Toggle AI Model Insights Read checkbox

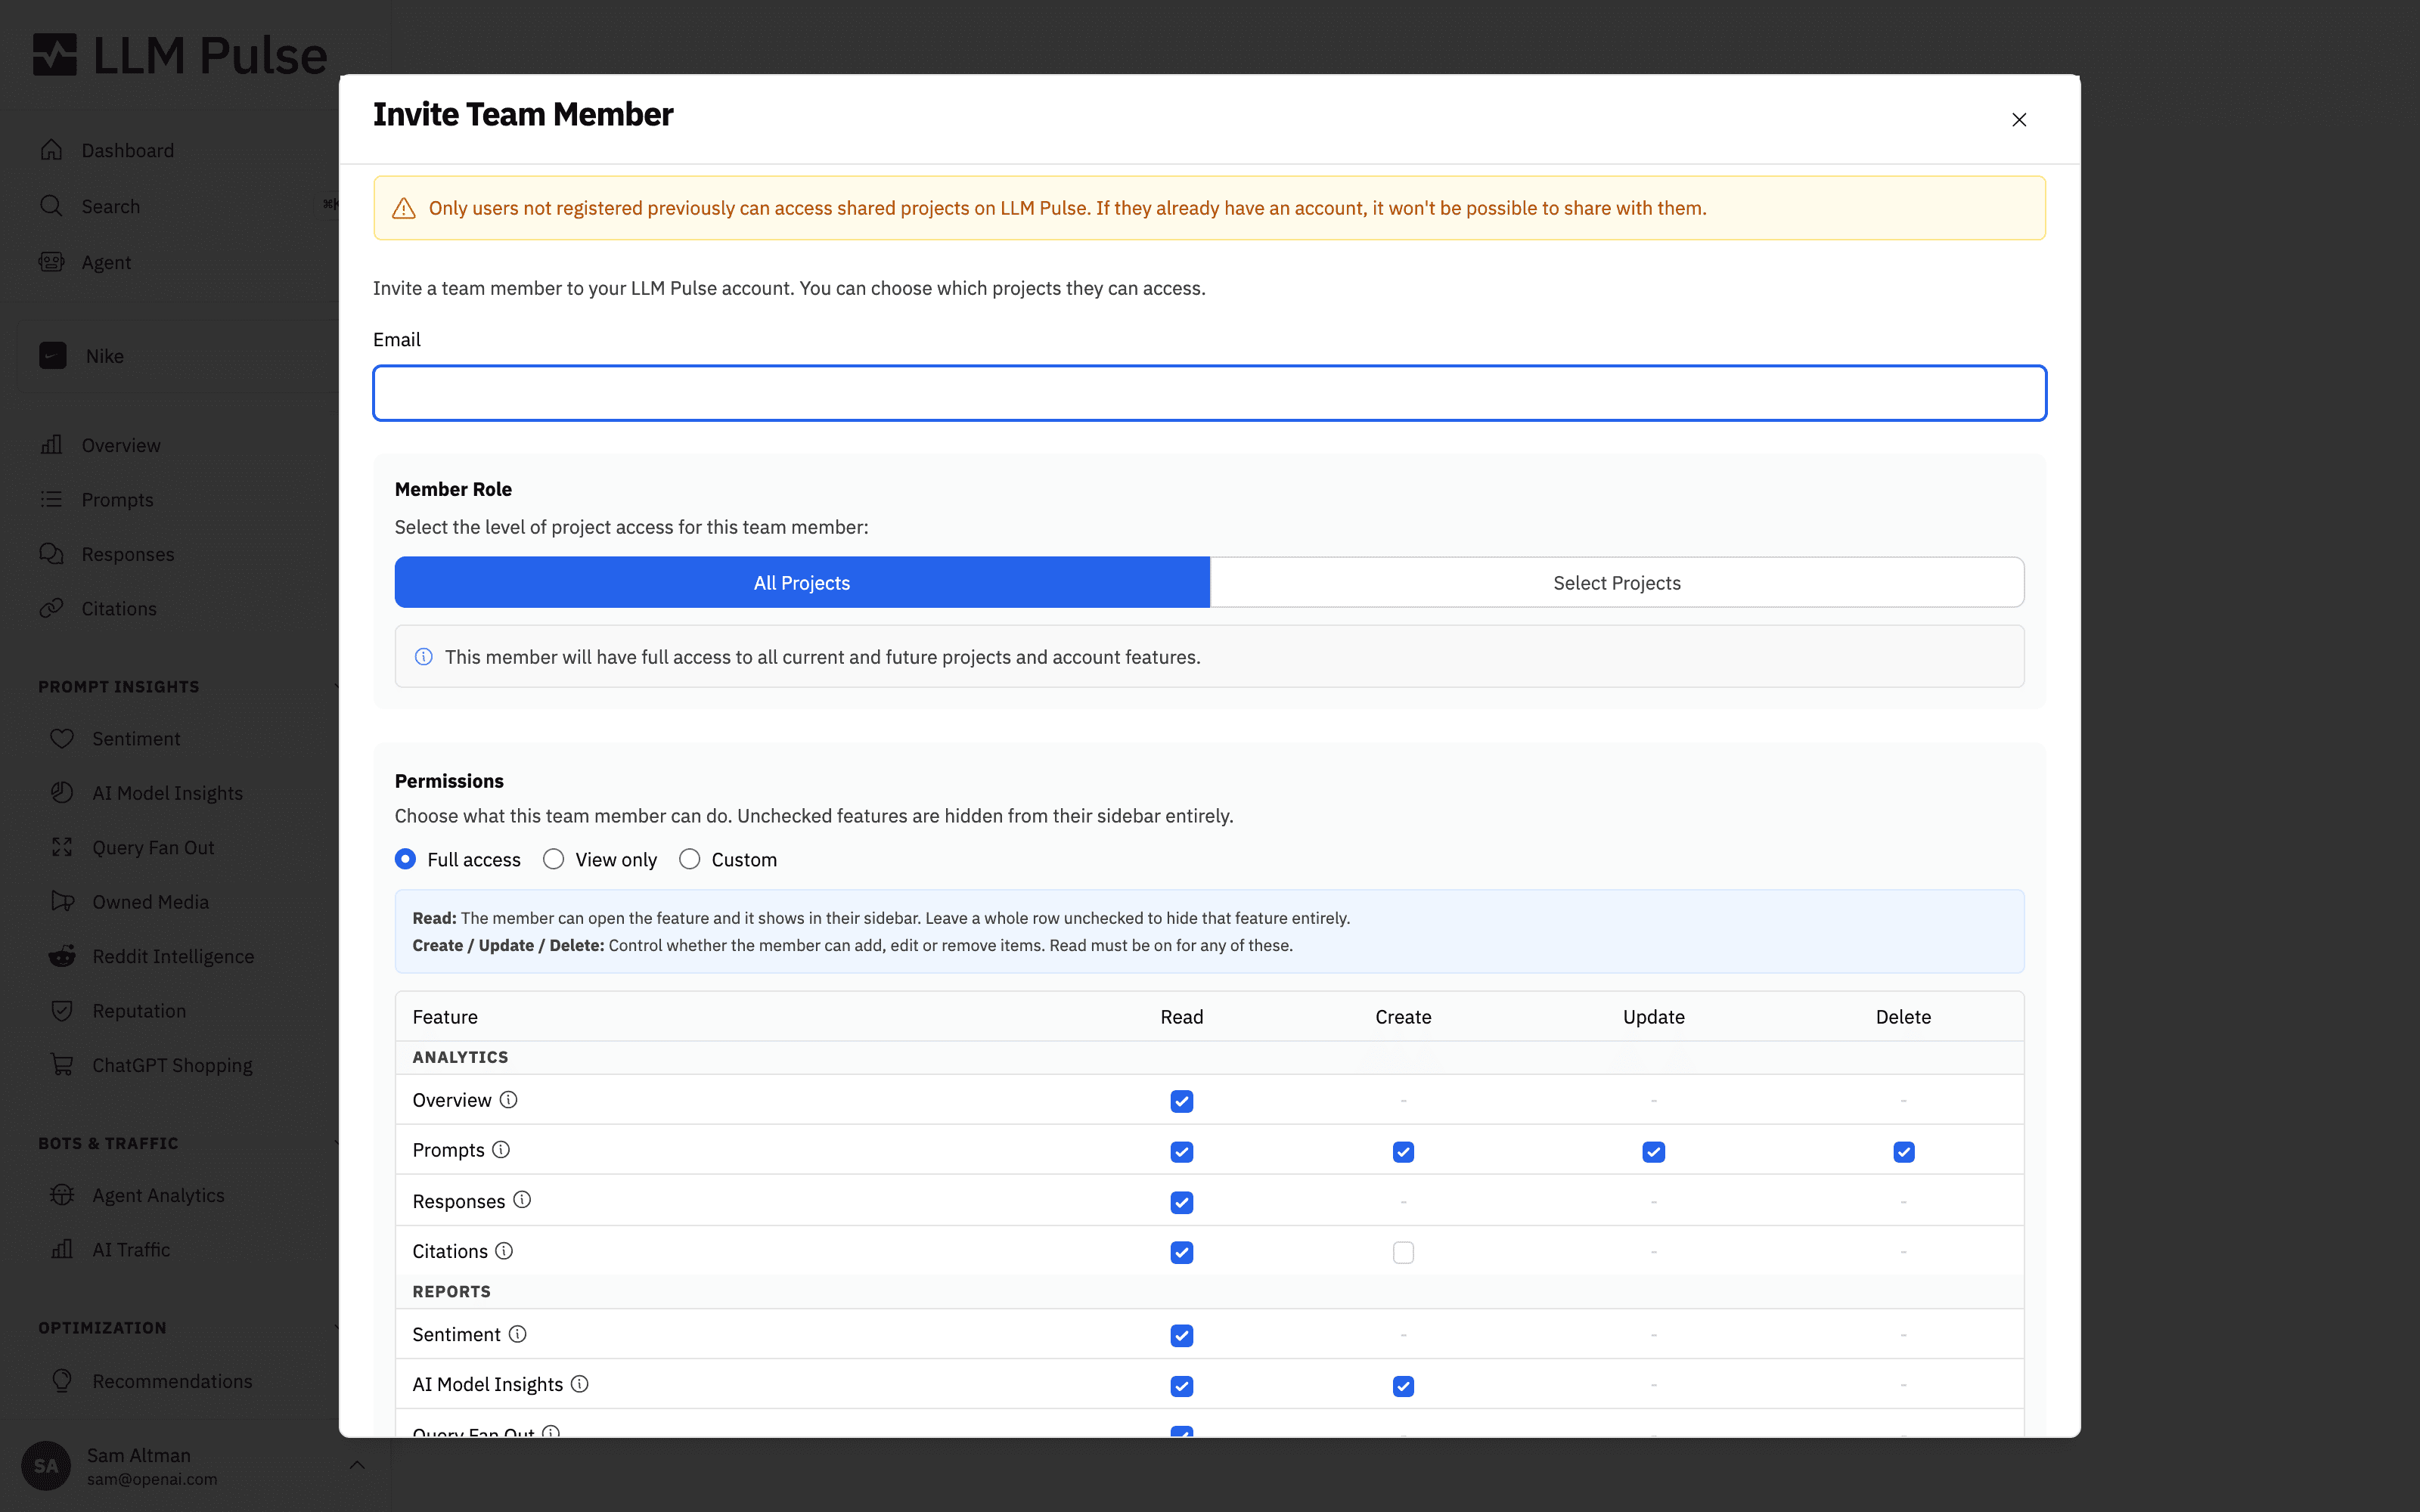click(1181, 1386)
